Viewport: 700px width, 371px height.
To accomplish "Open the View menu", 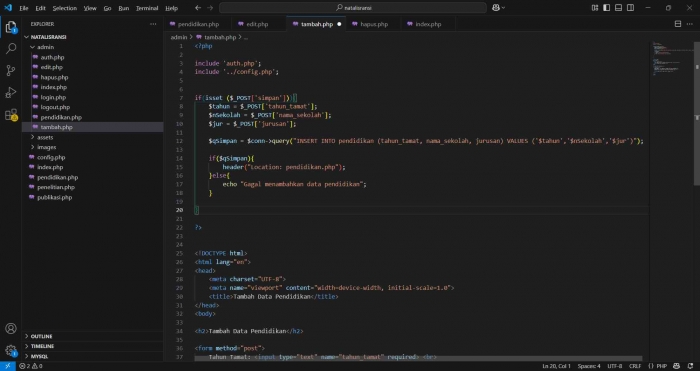I will coord(90,8).
